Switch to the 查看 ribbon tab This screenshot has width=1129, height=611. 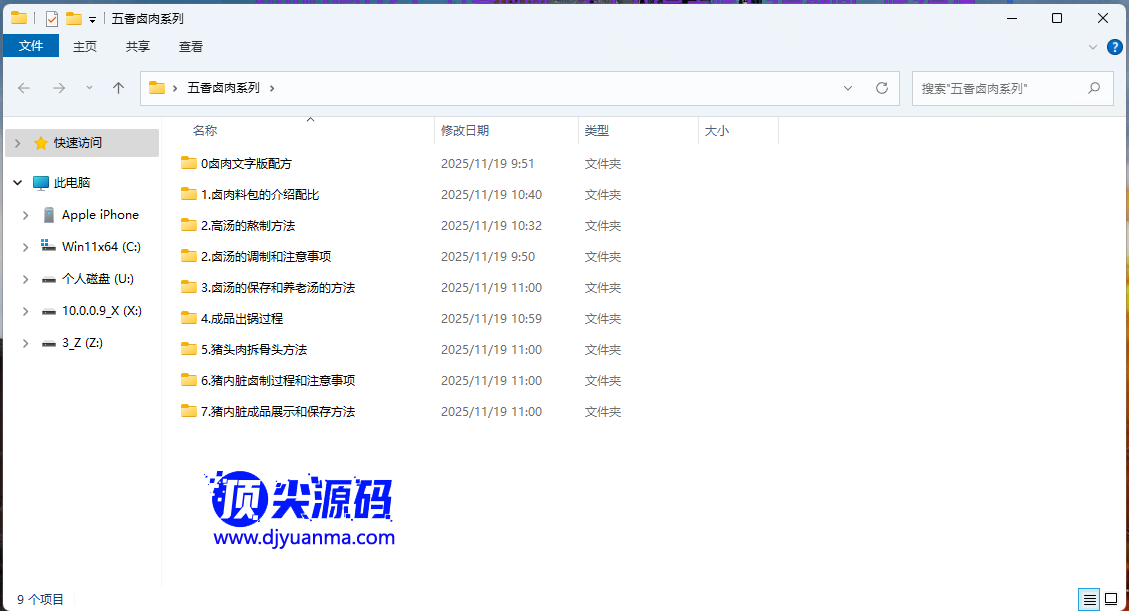(x=191, y=46)
